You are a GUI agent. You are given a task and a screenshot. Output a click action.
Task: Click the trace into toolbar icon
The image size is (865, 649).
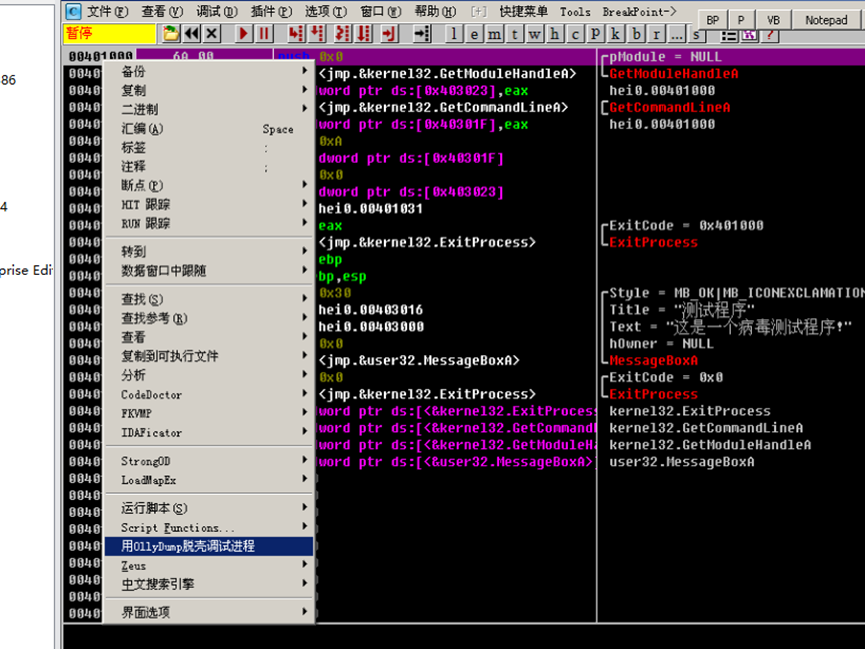pyautogui.click(x=343, y=34)
